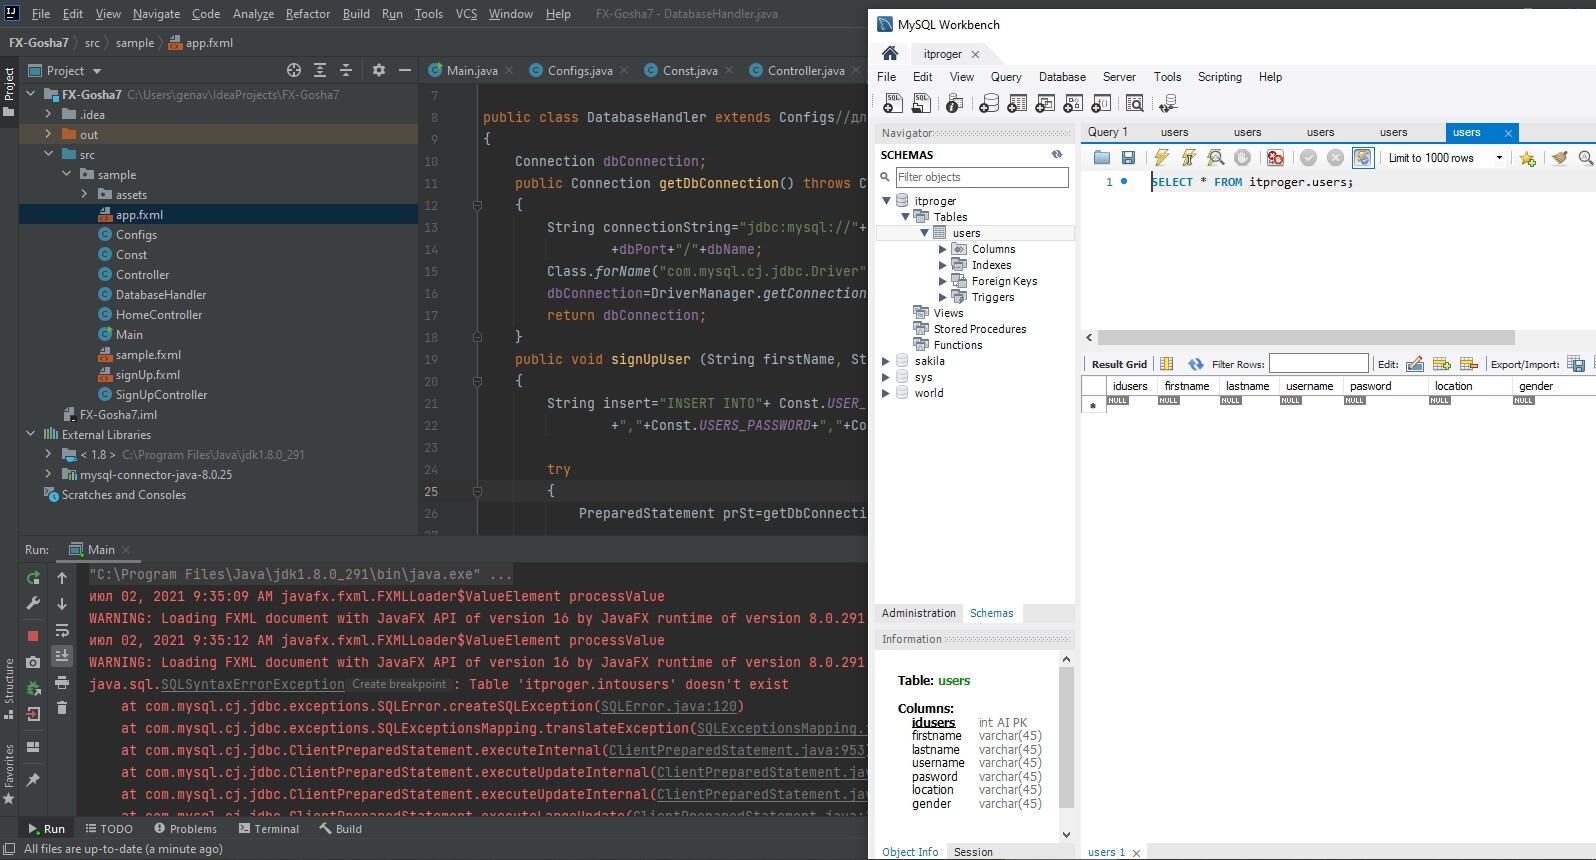Stop the running process with red square
Viewport: 1596px width, 860px height.
[33, 635]
